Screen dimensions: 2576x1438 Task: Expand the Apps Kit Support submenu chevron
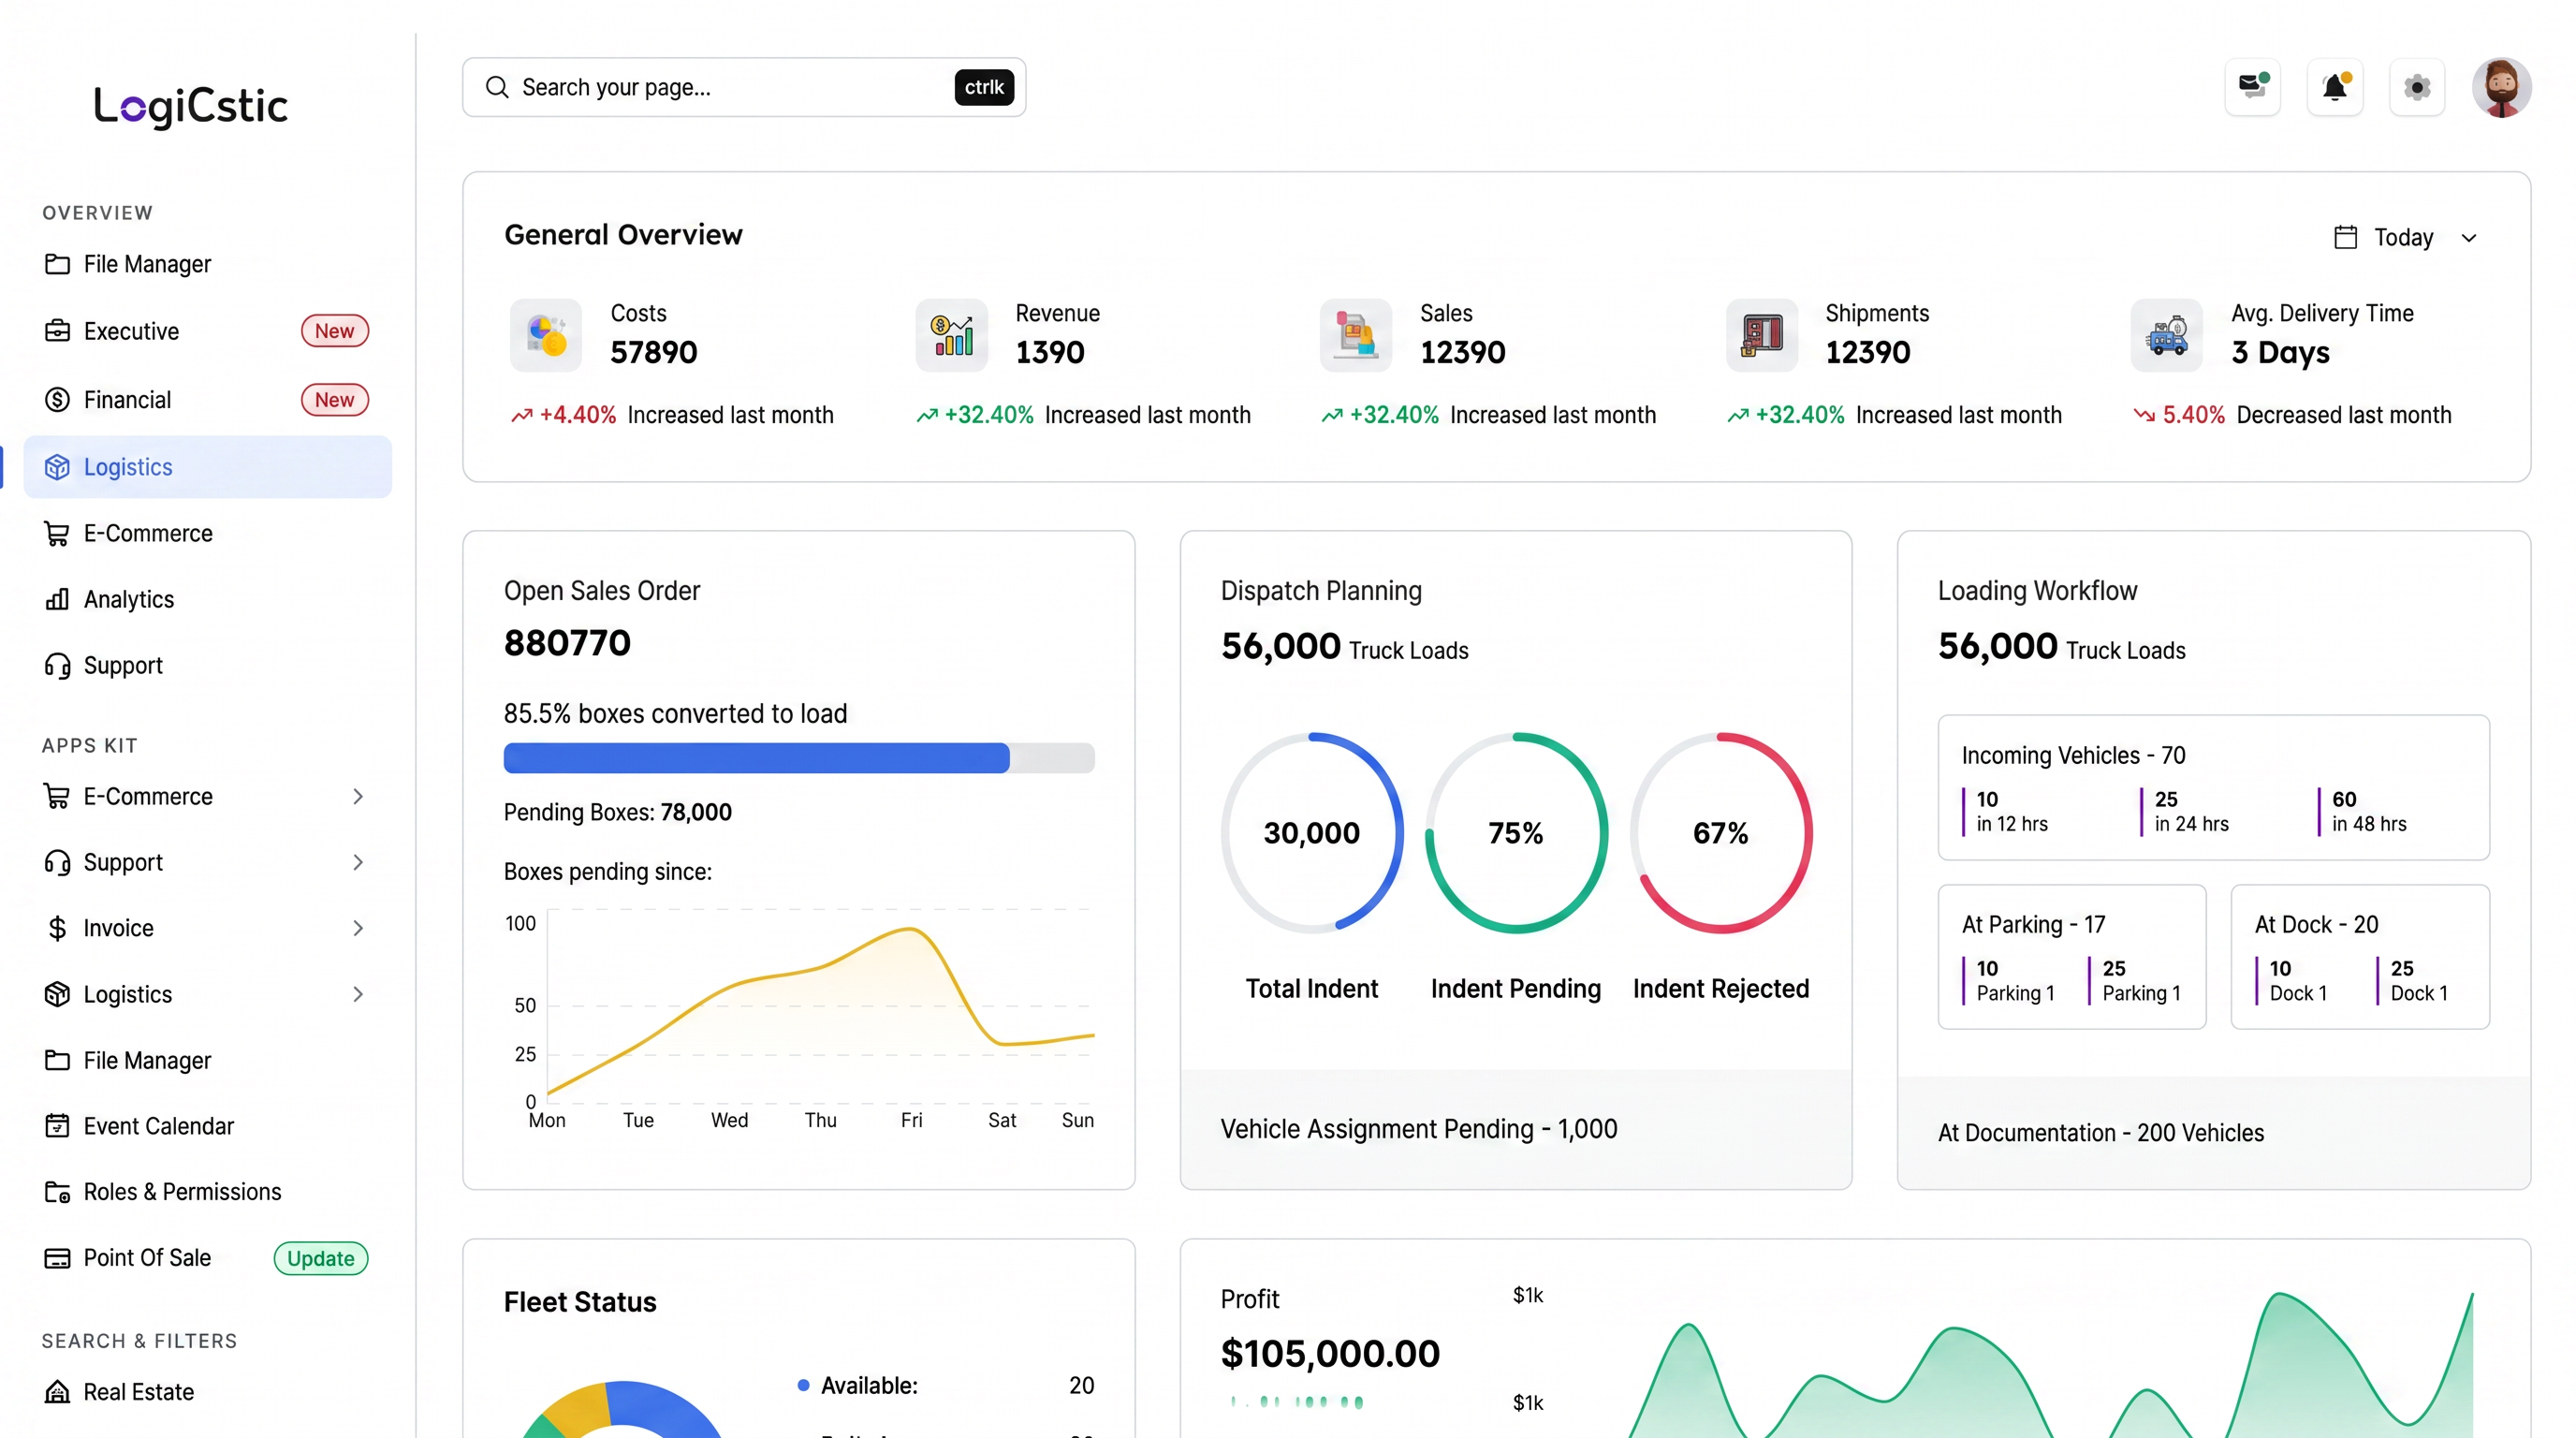coord(358,862)
